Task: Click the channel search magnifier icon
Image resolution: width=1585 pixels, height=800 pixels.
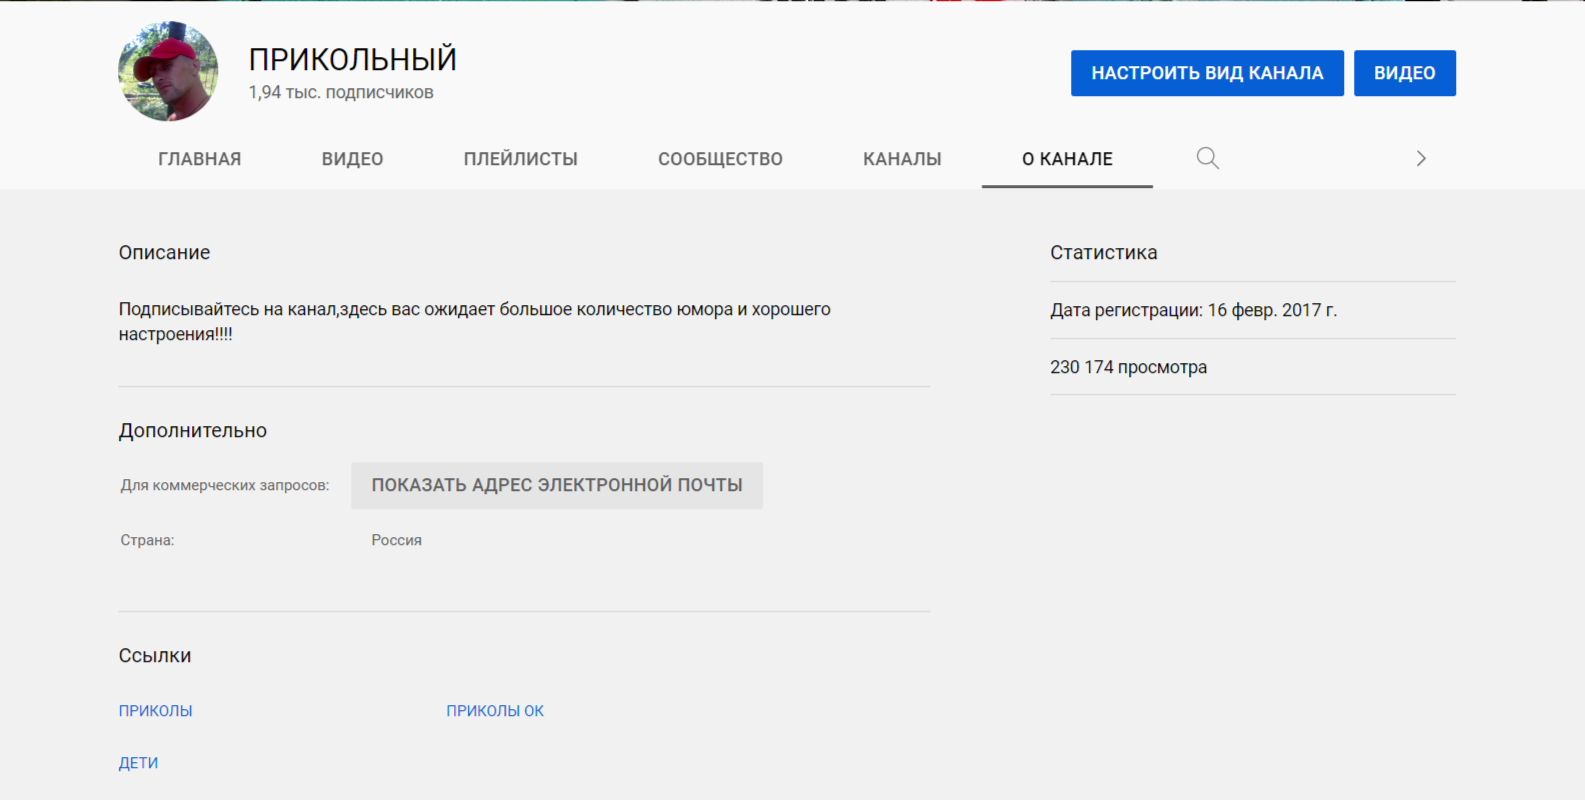Action: point(1207,158)
